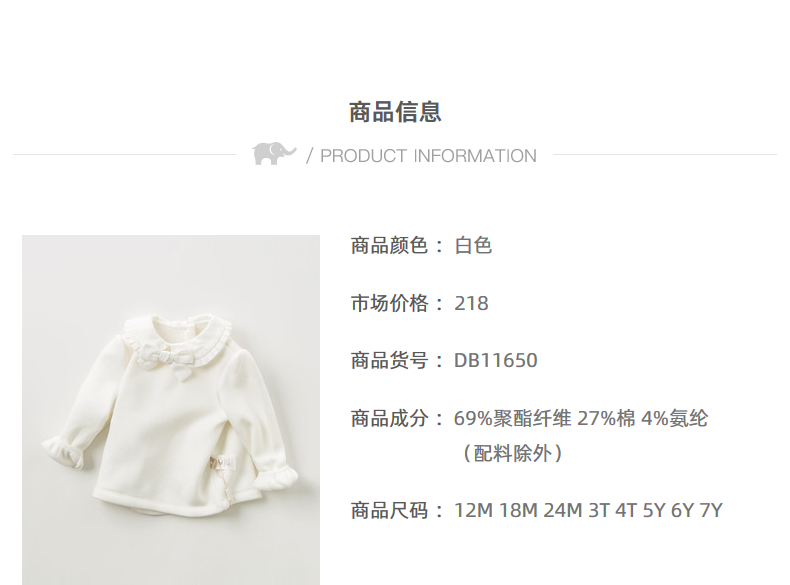Click the 69%聚酯纤维 composition text
Viewport: 790px width, 585px height.
click(512, 418)
